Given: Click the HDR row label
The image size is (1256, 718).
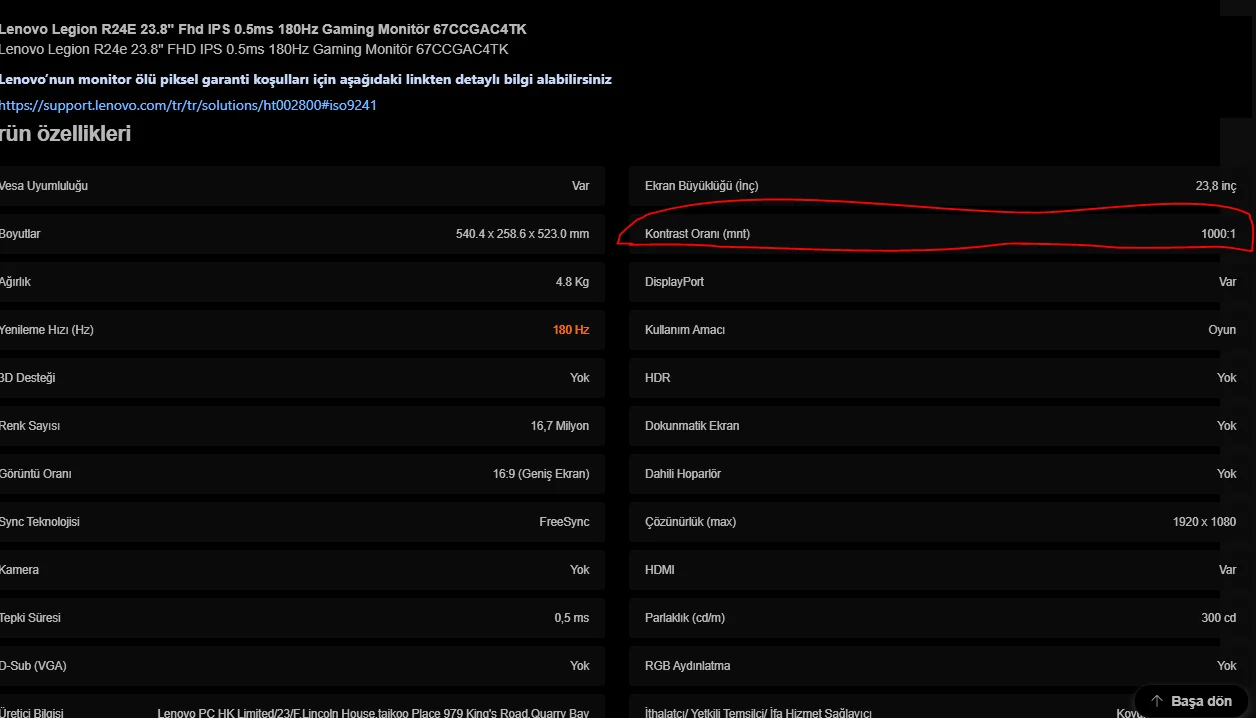Looking at the screenshot, I should pyautogui.click(x=658, y=378).
